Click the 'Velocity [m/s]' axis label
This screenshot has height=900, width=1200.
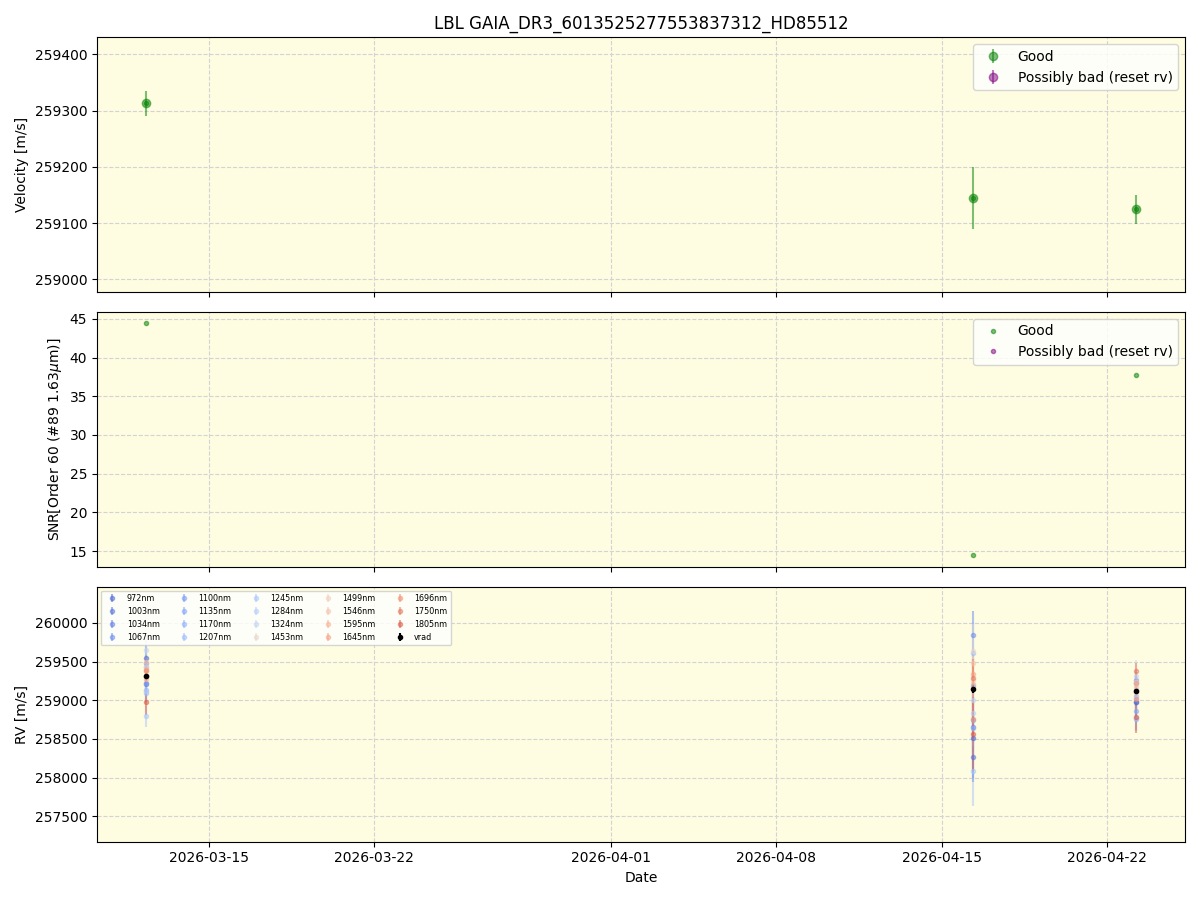(21, 165)
